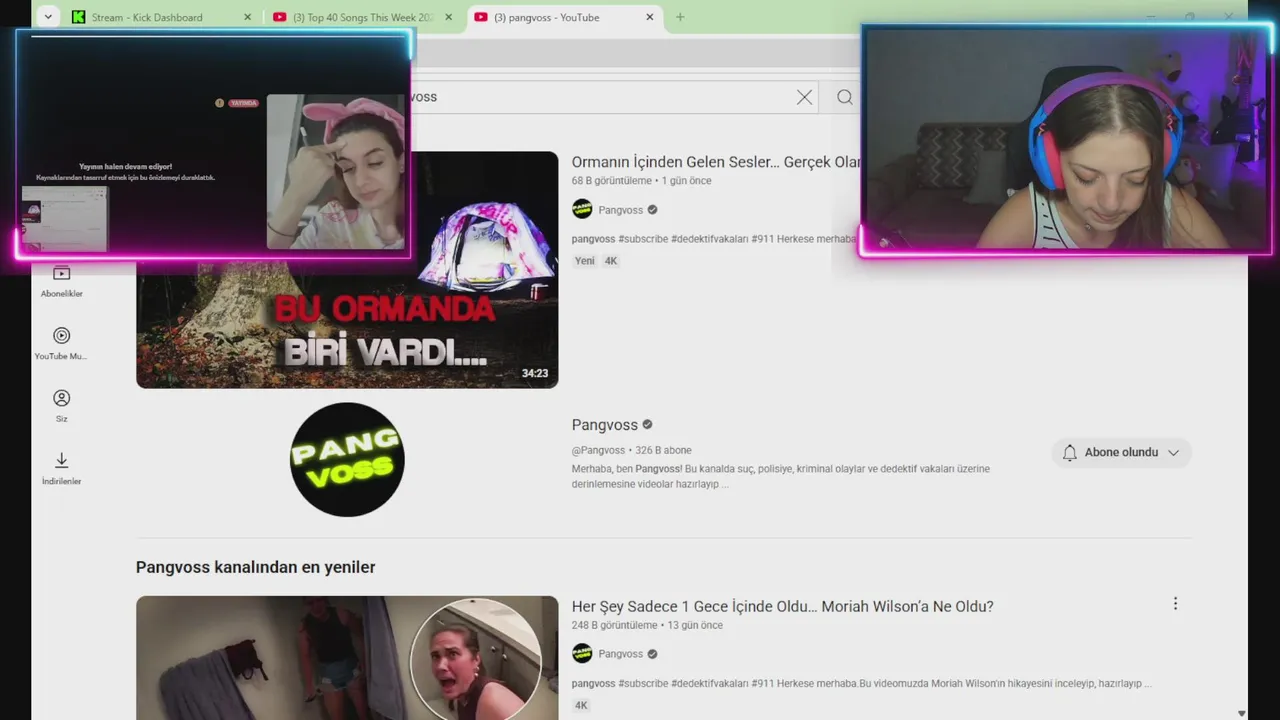The image size is (1280, 720).
Task: Open video title Ormanın İçinden Gelen Sesler
Action: coord(715,162)
